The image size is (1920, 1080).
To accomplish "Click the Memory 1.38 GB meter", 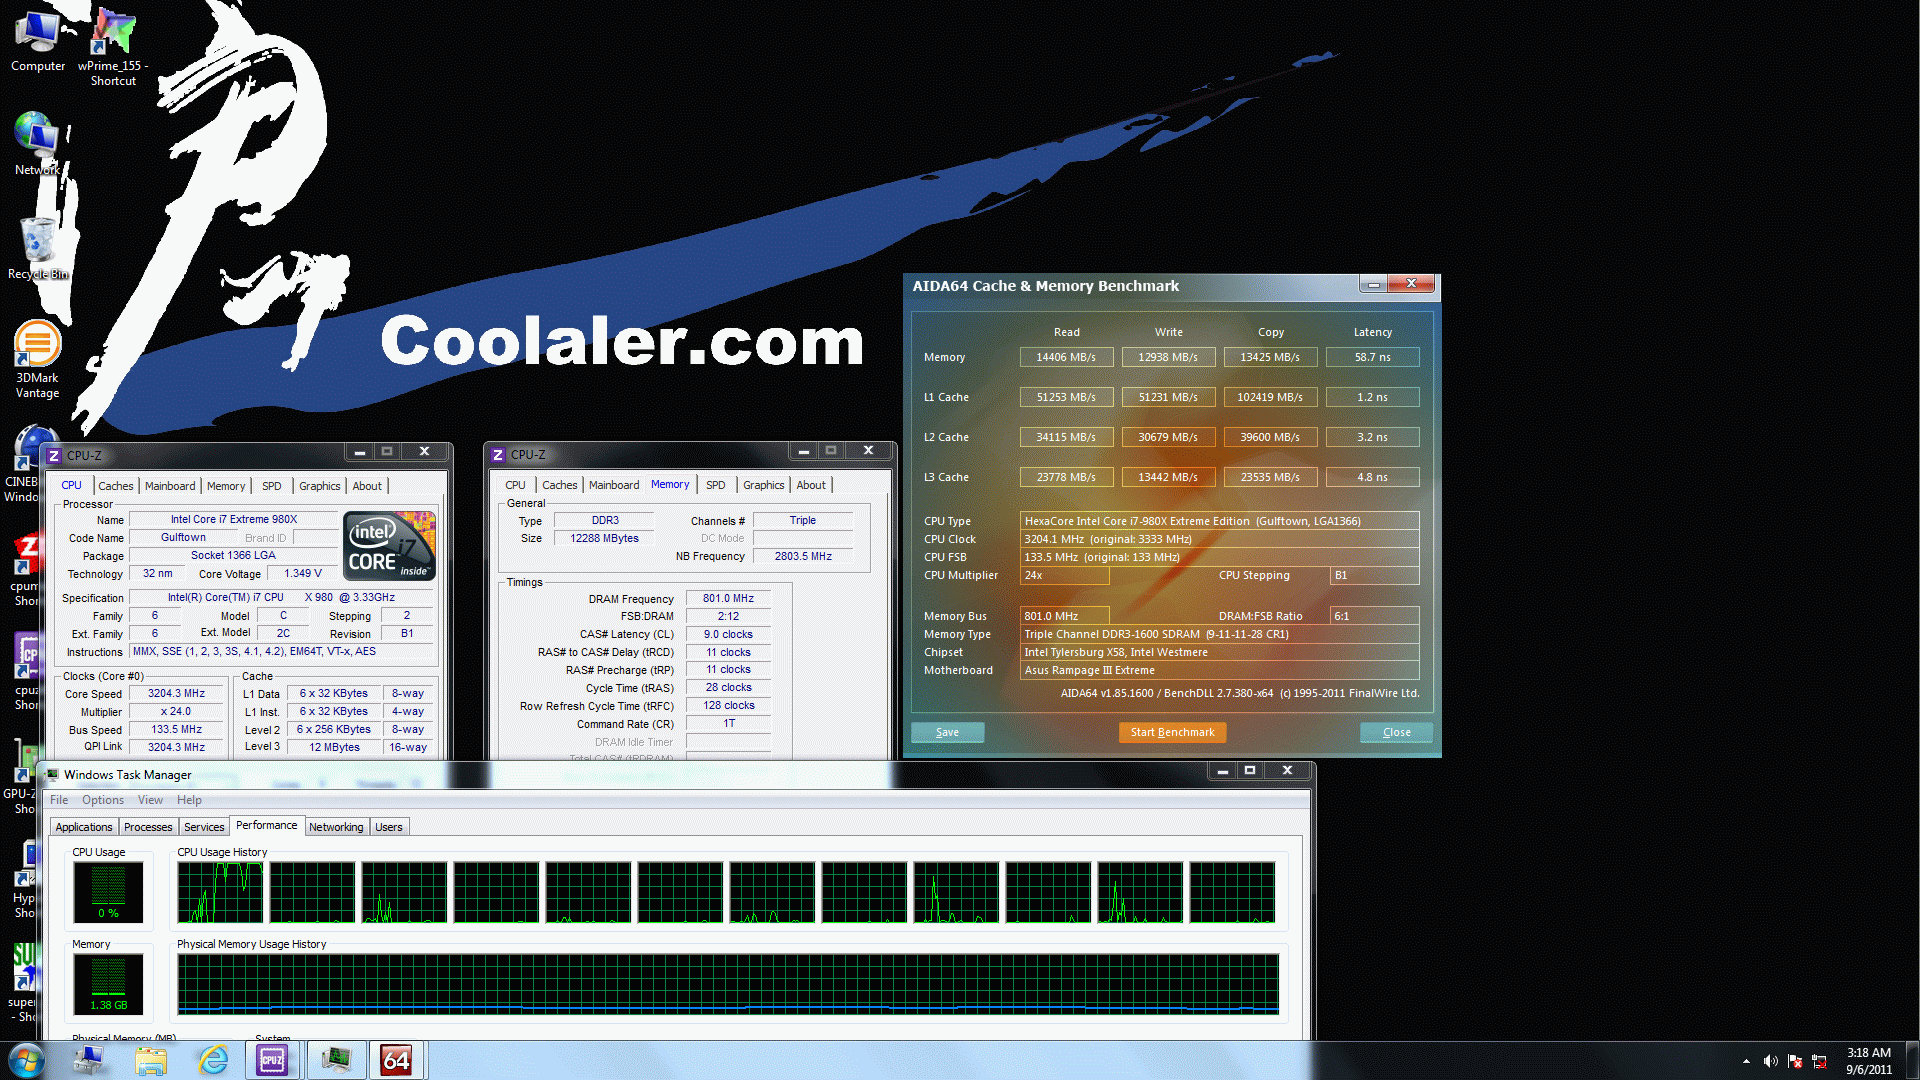I will [x=108, y=984].
